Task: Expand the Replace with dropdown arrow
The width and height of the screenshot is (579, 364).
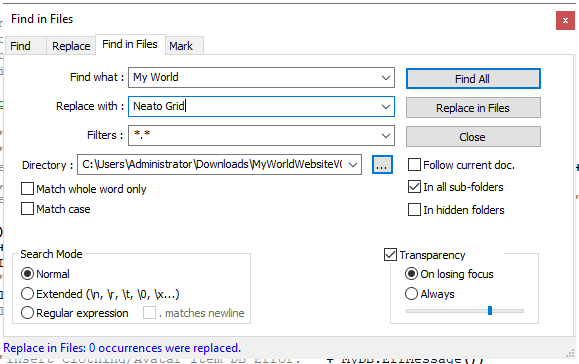Action: [x=386, y=107]
